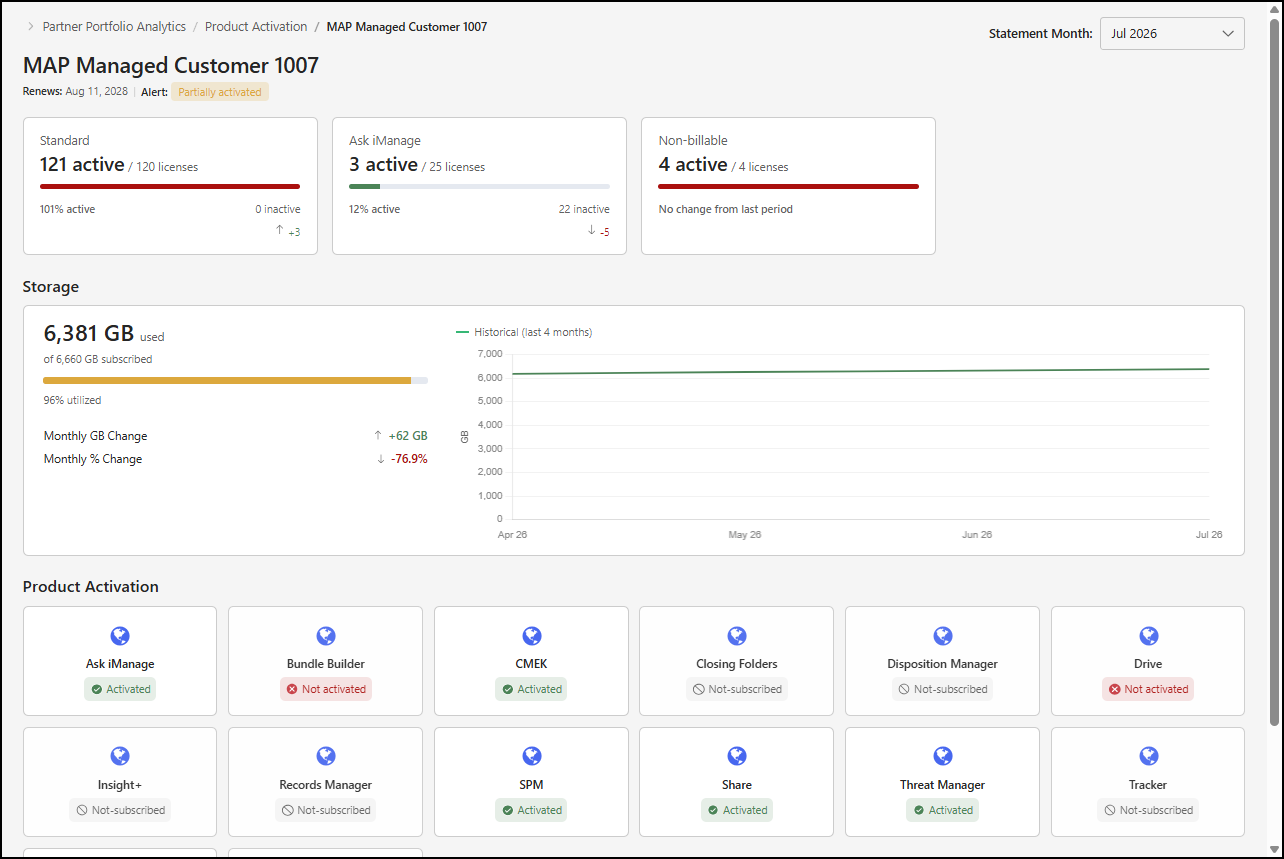The height and width of the screenshot is (859, 1284).
Task: Click the Standard license usage progress bar
Action: [x=170, y=186]
